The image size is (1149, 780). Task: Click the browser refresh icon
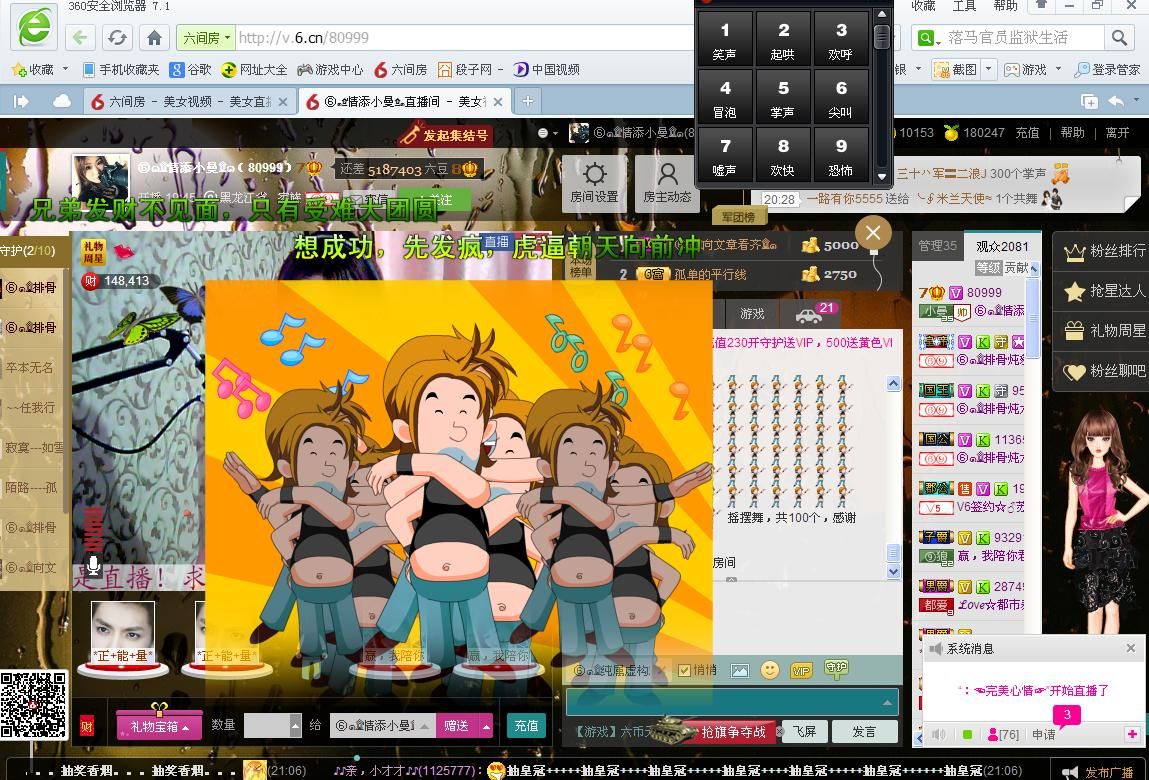click(117, 38)
